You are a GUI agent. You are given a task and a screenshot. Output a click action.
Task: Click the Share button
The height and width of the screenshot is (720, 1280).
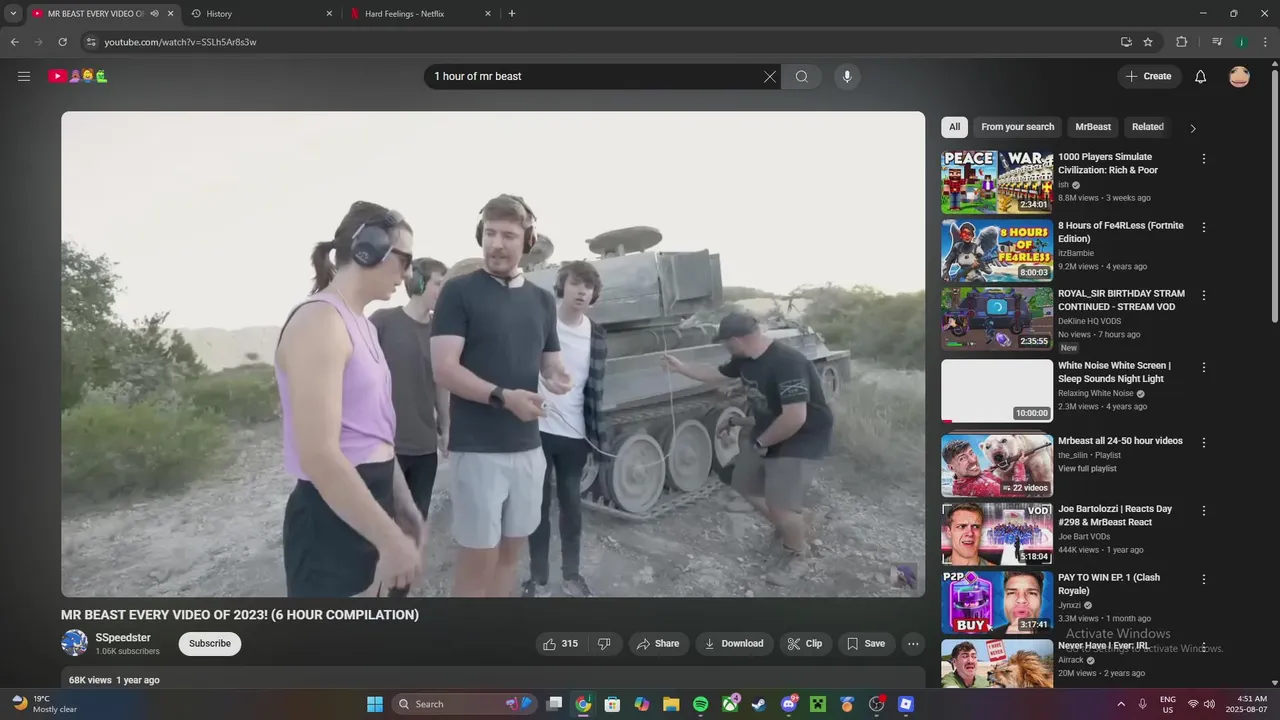coord(658,644)
